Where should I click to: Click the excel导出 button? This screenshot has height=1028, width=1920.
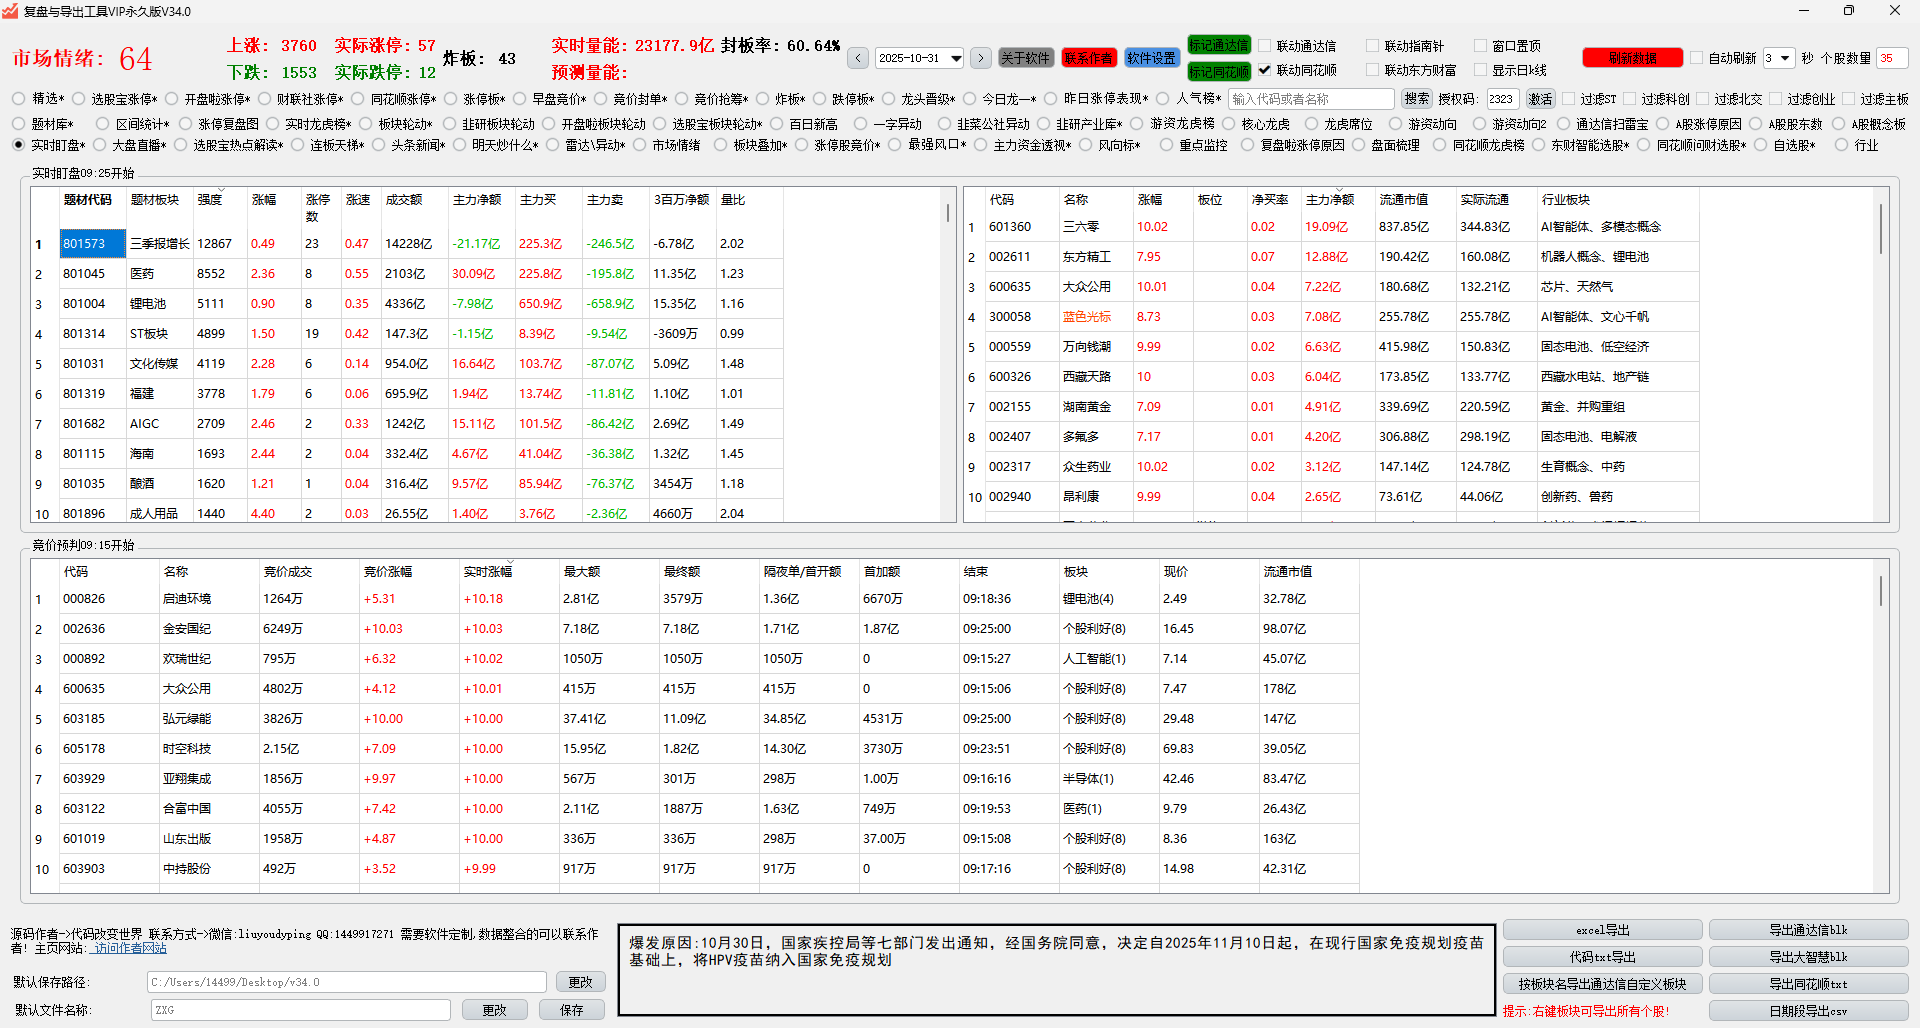(x=1603, y=930)
